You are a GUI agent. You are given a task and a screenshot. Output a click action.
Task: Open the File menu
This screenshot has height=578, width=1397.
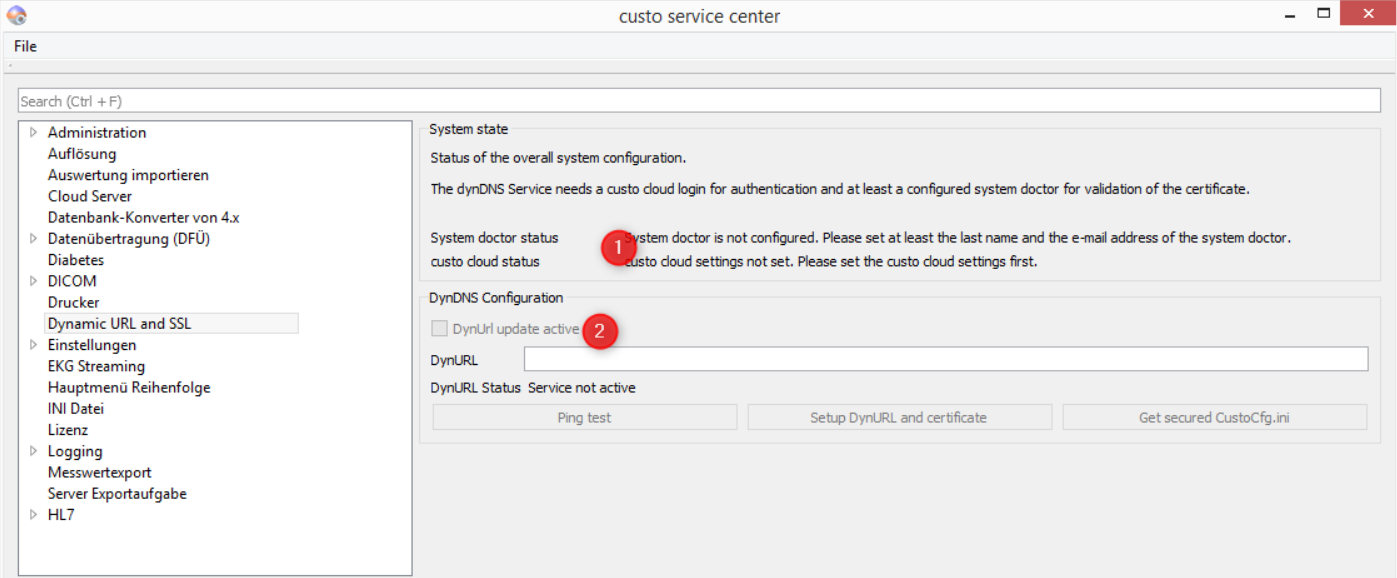click(x=25, y=46)
